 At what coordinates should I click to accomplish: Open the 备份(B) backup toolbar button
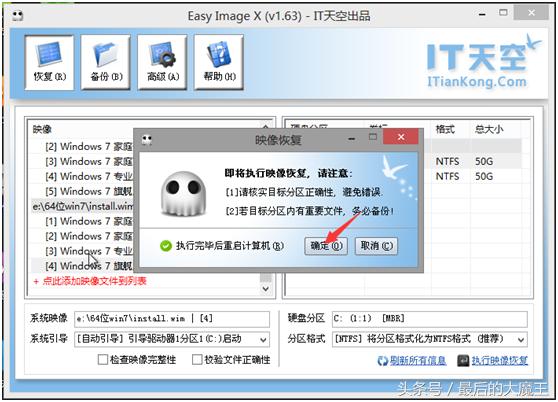coord(106,62)
